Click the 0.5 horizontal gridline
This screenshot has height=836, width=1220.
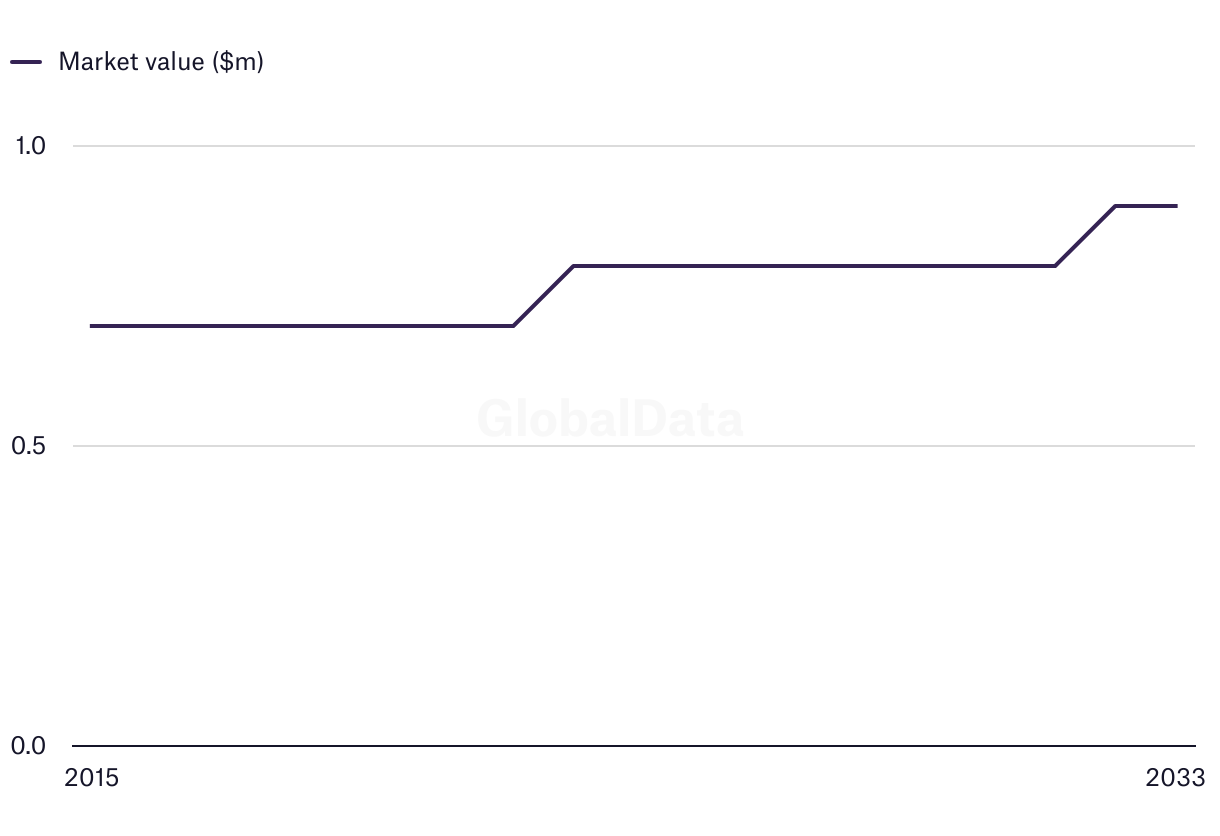(634, 446)
